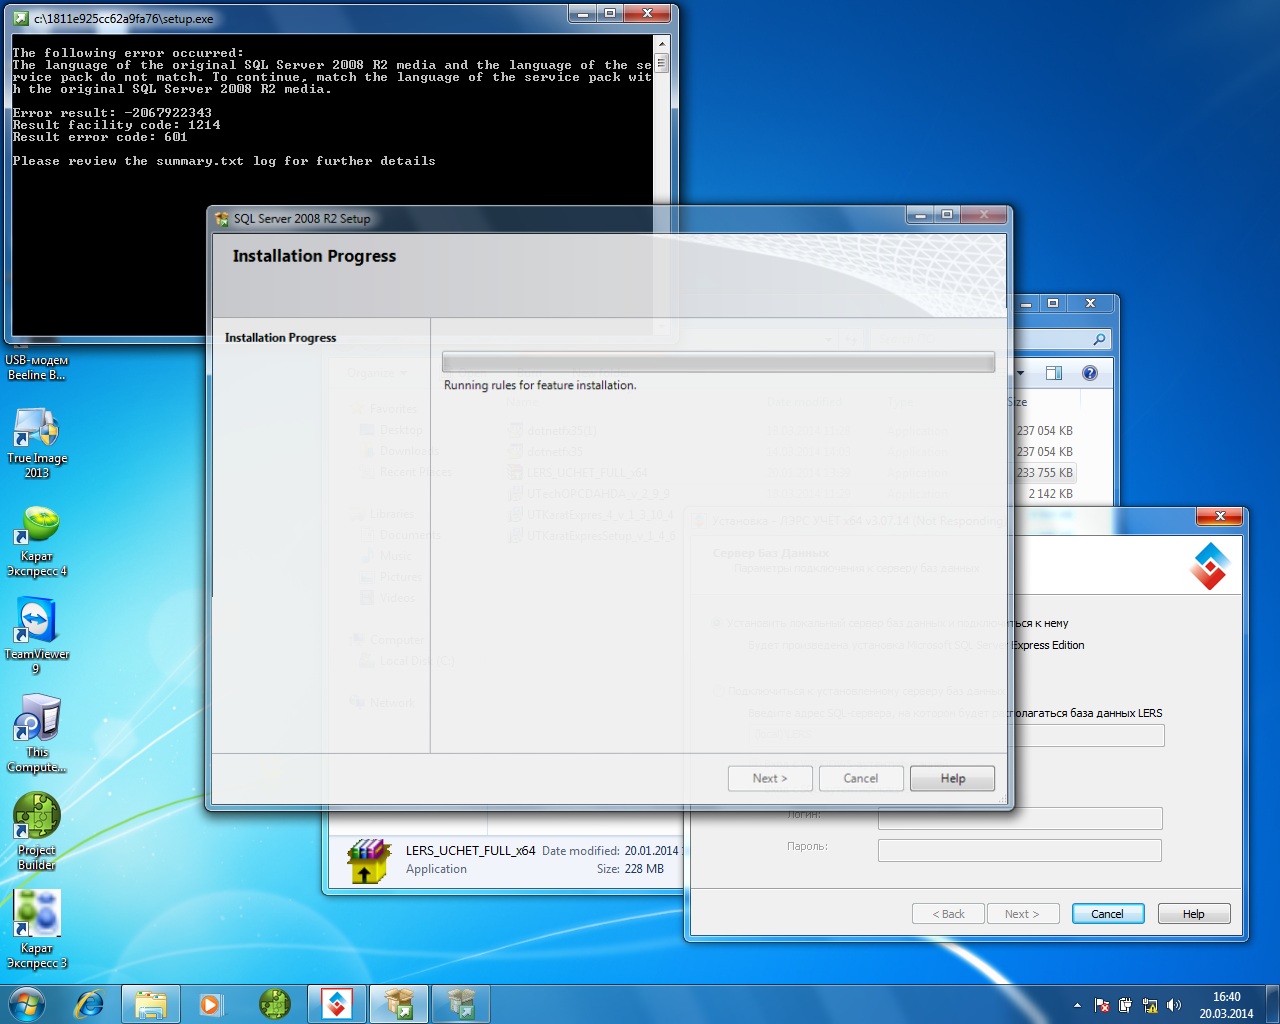
Task: Select Карат Экспресс 4 desktop icon
Action: click(37, 541)
